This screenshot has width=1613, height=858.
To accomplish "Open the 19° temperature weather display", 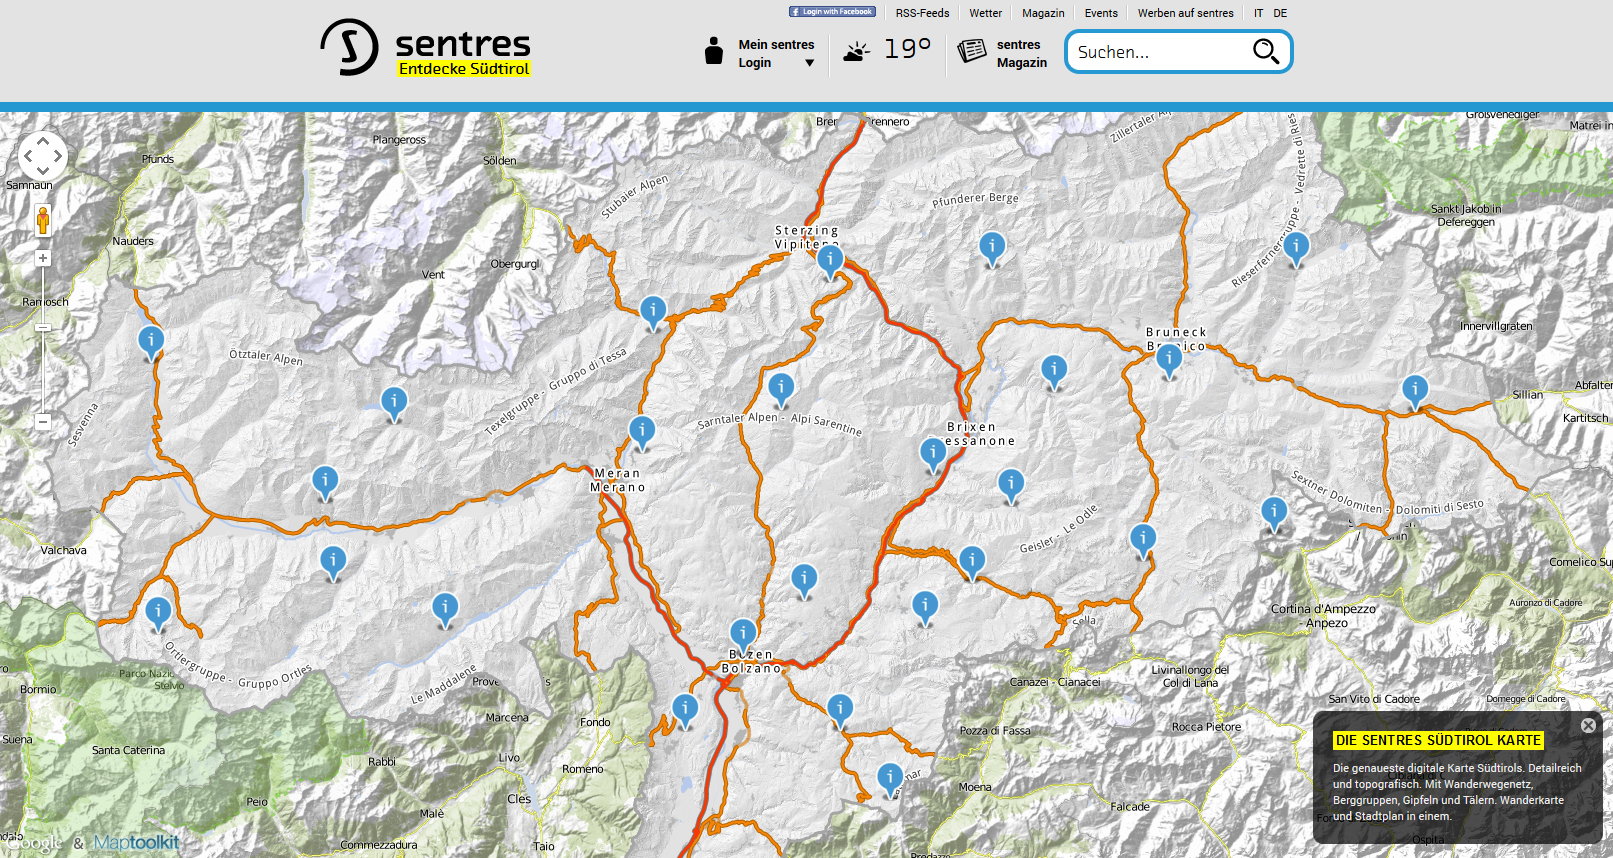I will click(907, 49).
